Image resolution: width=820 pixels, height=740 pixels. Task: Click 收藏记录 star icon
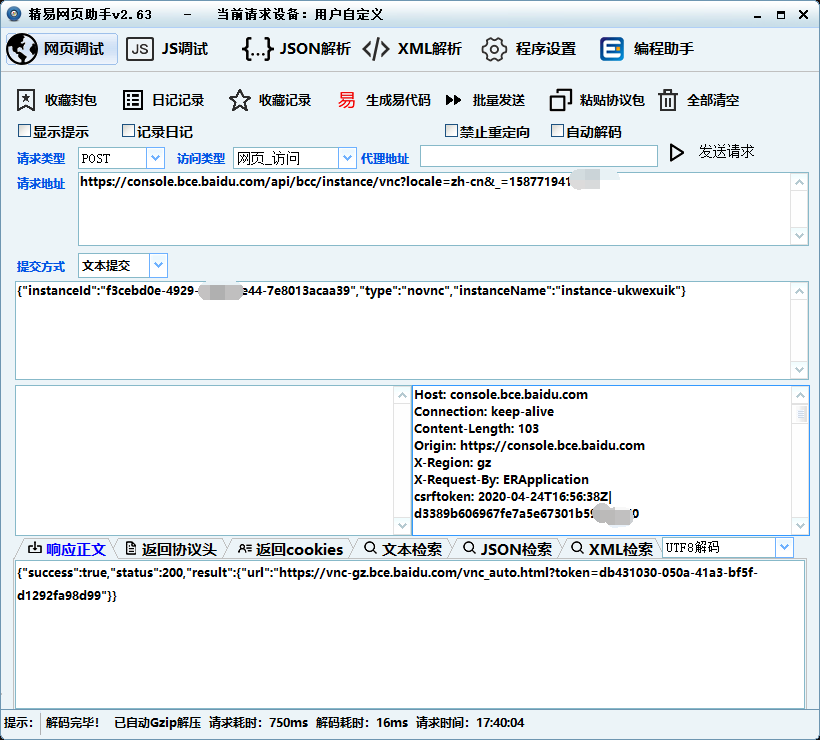[x=240, y=100]
